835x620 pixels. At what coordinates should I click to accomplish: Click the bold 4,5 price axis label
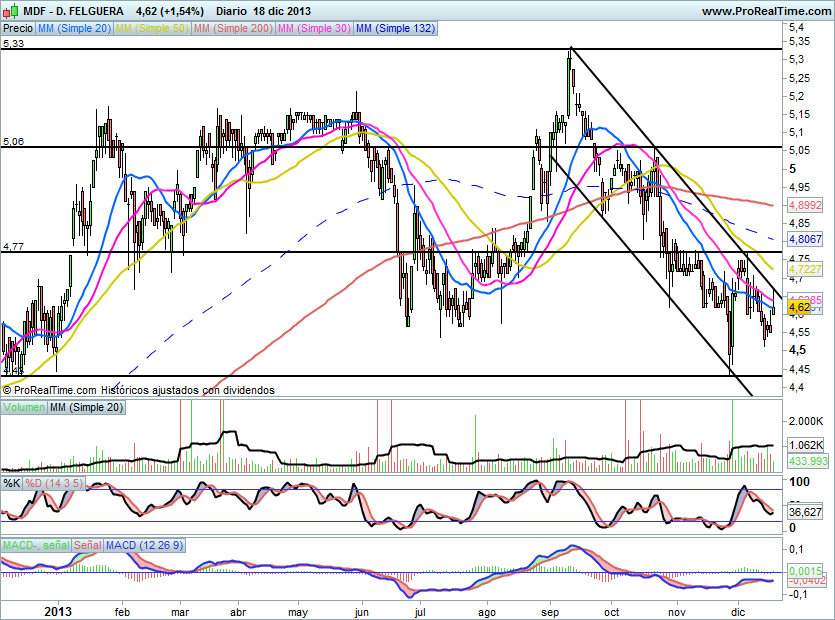click(797, 350)
